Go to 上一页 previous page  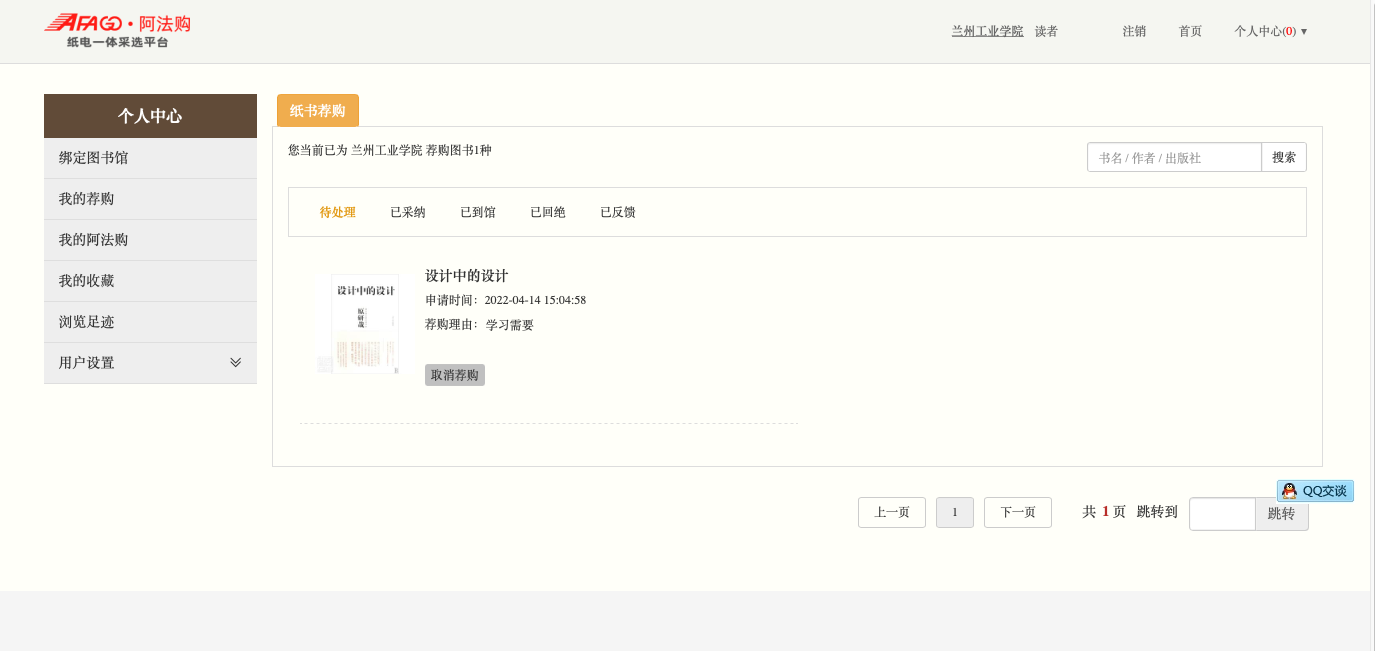coord(891,513)
